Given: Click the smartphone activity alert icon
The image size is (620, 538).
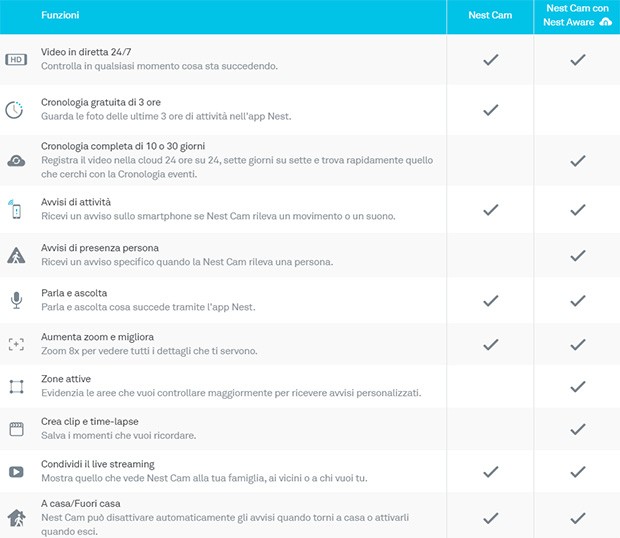Looking at the screenshot, I should tap(16, 210).
